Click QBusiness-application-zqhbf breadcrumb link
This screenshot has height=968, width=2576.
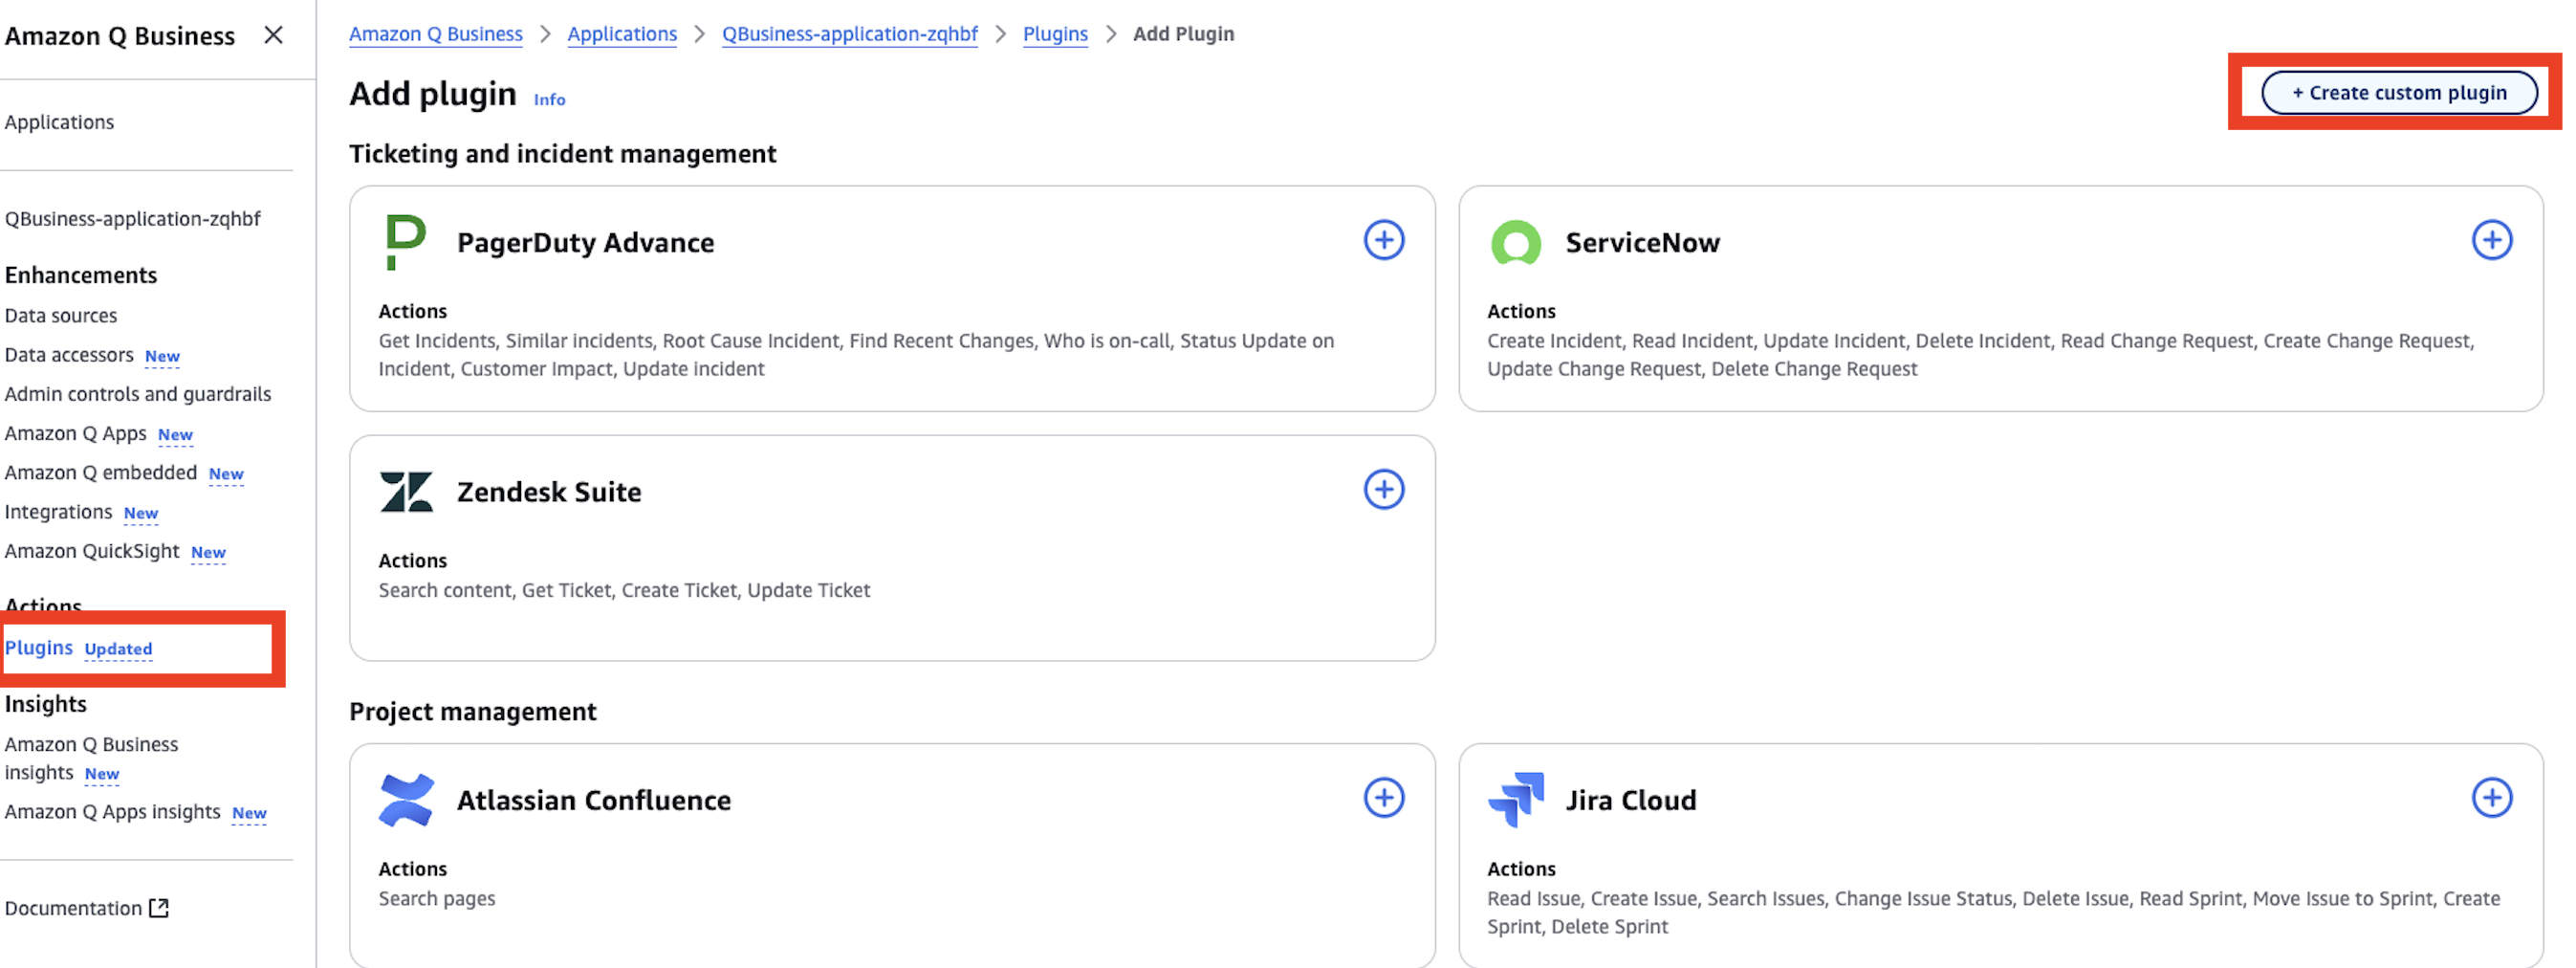click(x=849, y=34)
